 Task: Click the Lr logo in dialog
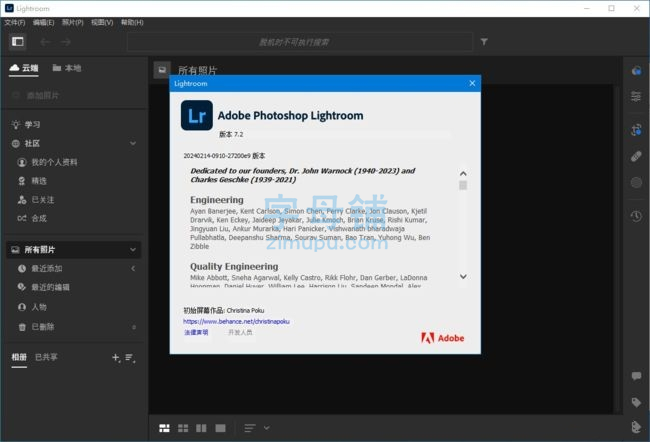pyautogui.click(x=197, y=115)
